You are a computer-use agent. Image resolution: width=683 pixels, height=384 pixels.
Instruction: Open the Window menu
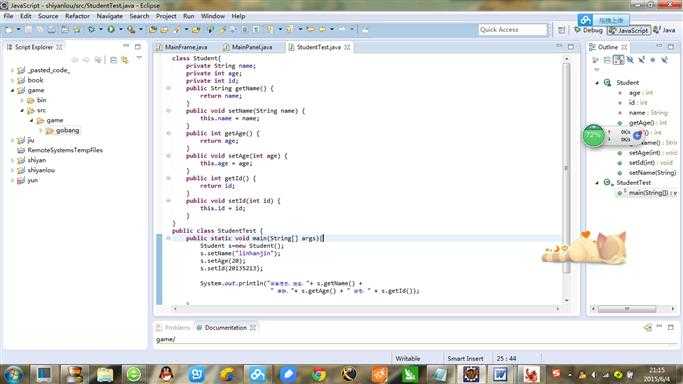(x=213, y=16)
